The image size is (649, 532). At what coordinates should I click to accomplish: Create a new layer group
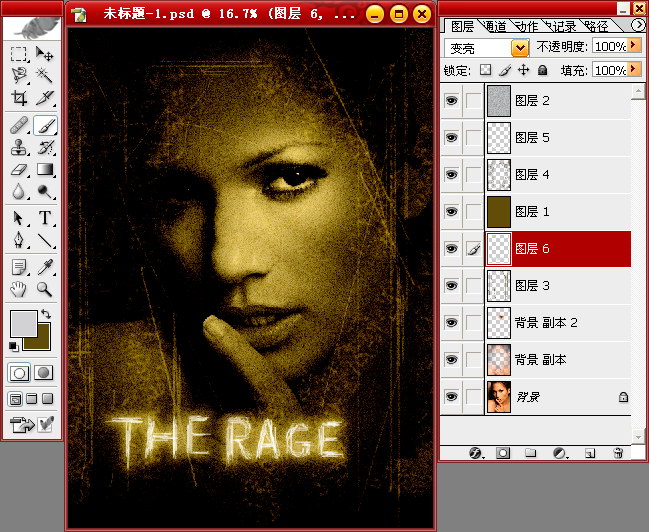coord(530,453)
